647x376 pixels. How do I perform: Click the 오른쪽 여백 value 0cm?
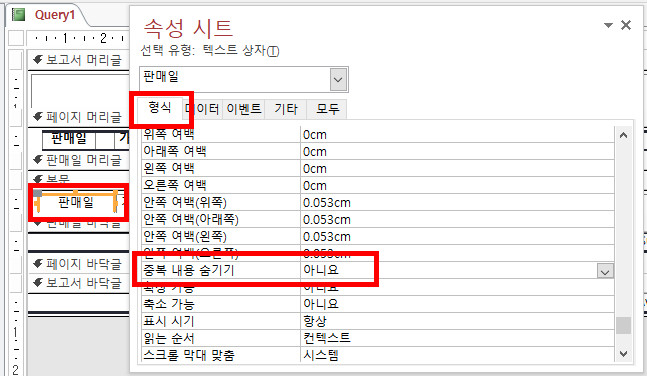click(x=315, y=186)
